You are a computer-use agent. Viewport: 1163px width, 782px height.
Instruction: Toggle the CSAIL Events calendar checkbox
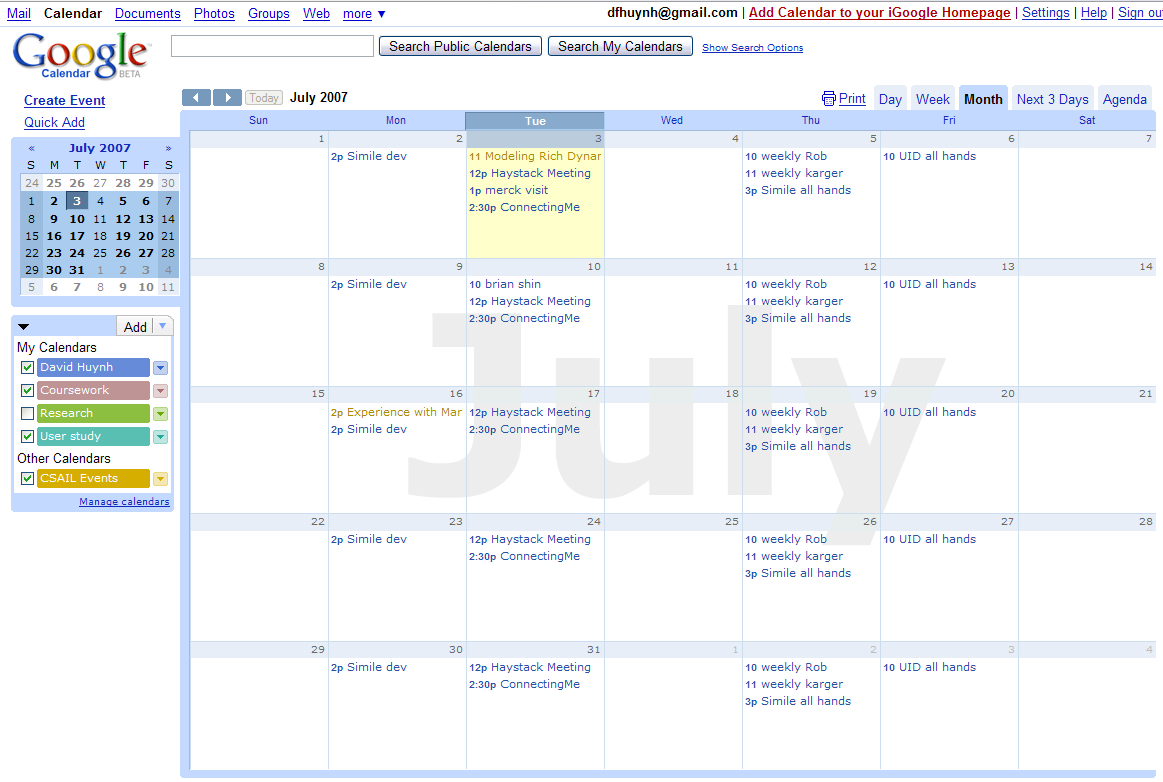coord(27,479)
